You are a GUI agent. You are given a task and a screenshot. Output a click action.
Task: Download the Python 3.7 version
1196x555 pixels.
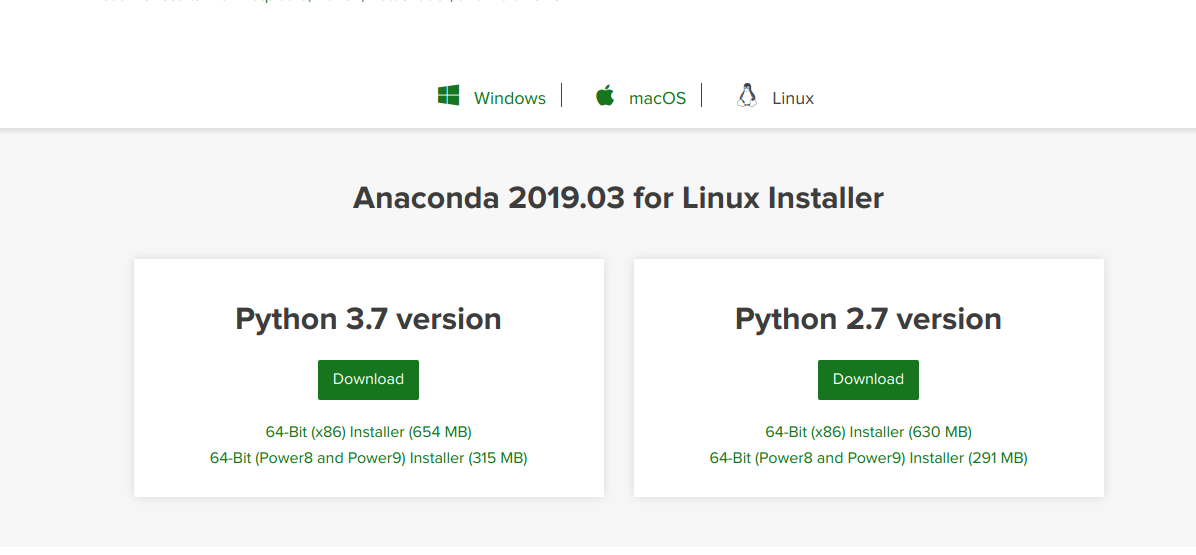point(368,380)
